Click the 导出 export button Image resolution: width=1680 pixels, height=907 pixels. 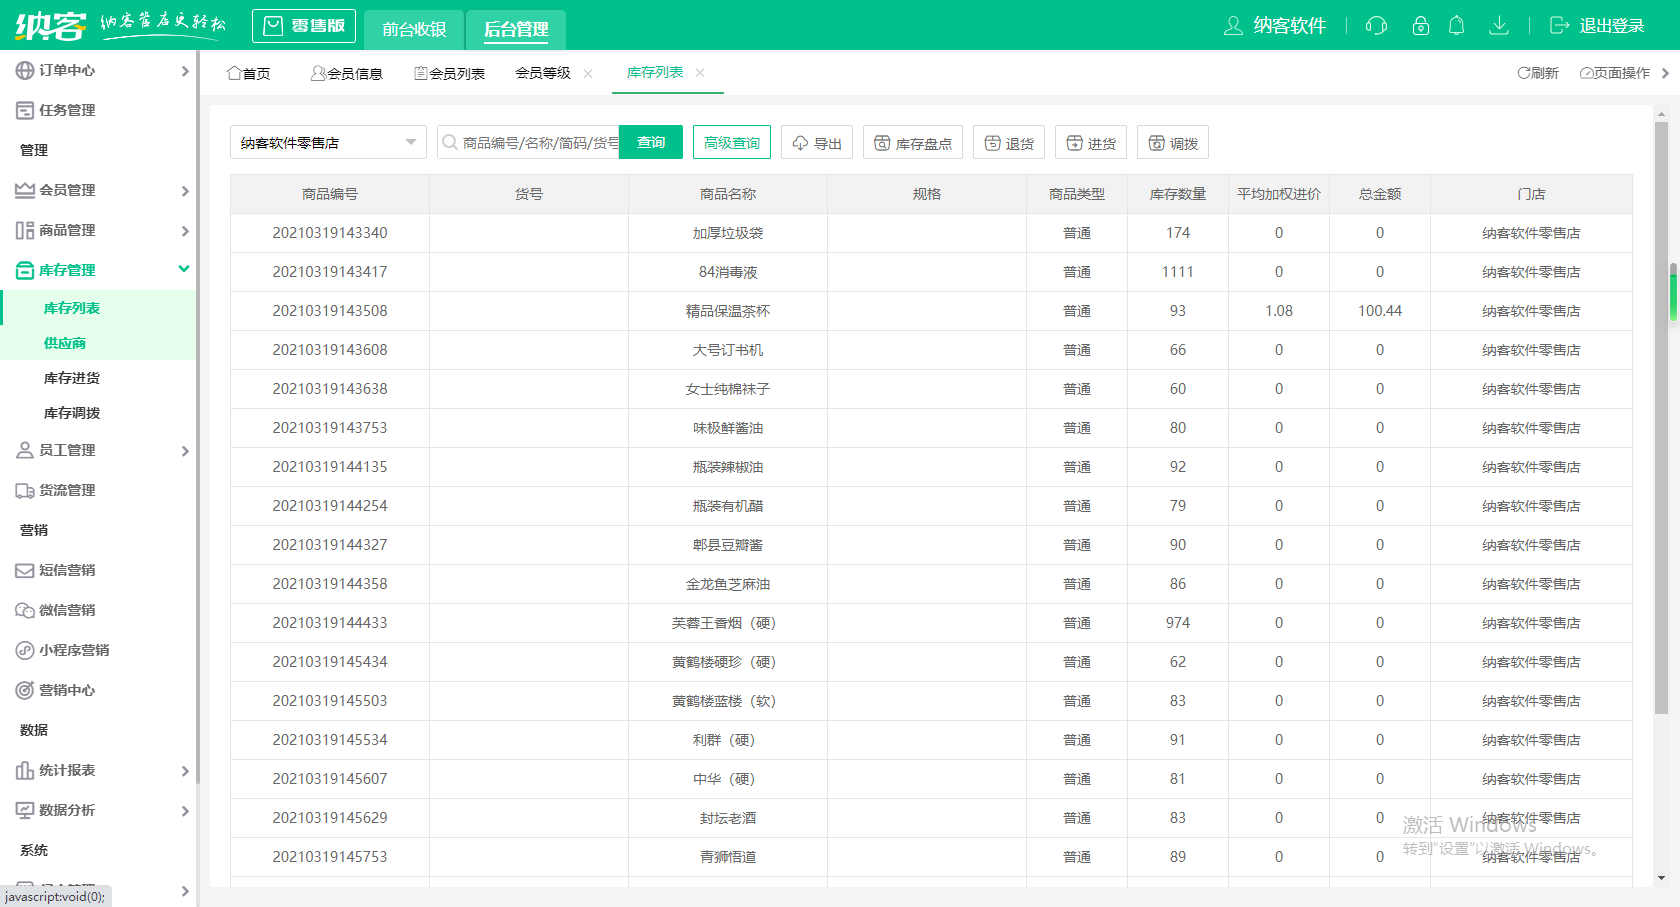tap(817, 143)
